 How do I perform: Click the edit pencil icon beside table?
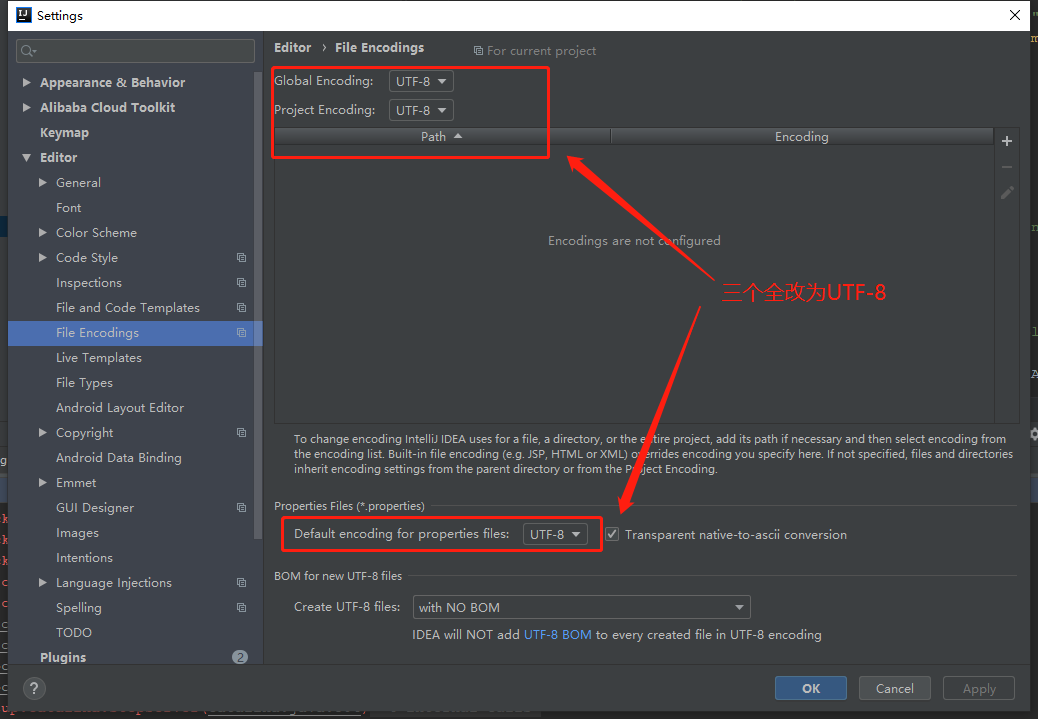click(x=1007, y=193)
